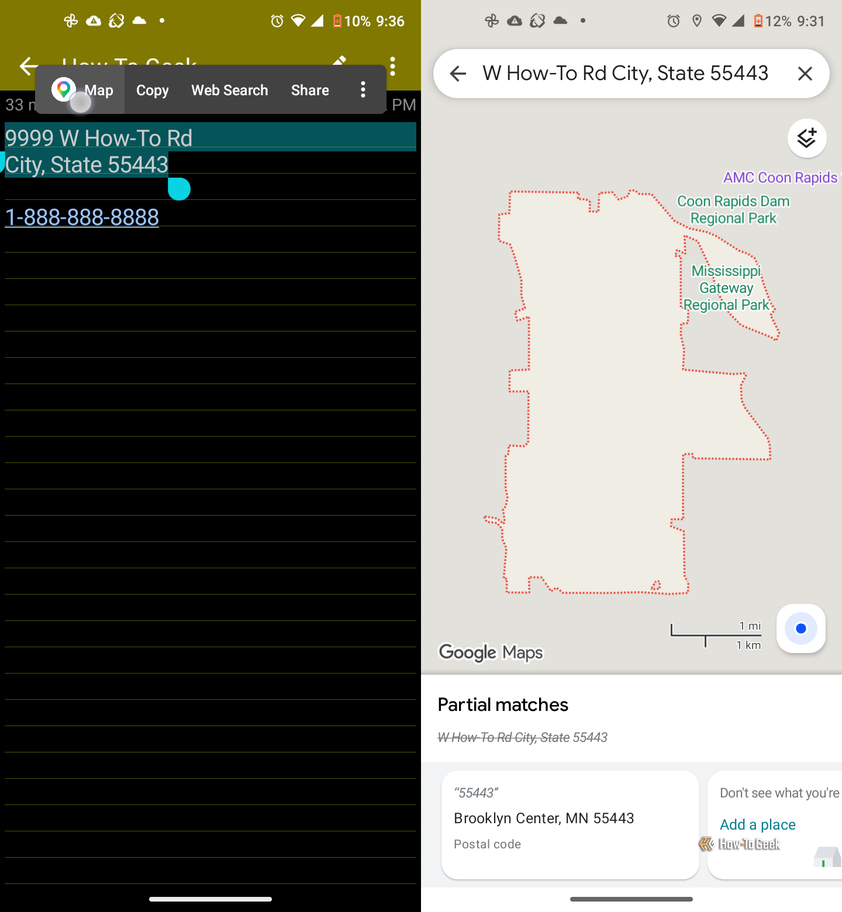Tap the pencil edit icon in notes header
Viewport: 842px width, 912px height.
[x=339, y=60]
